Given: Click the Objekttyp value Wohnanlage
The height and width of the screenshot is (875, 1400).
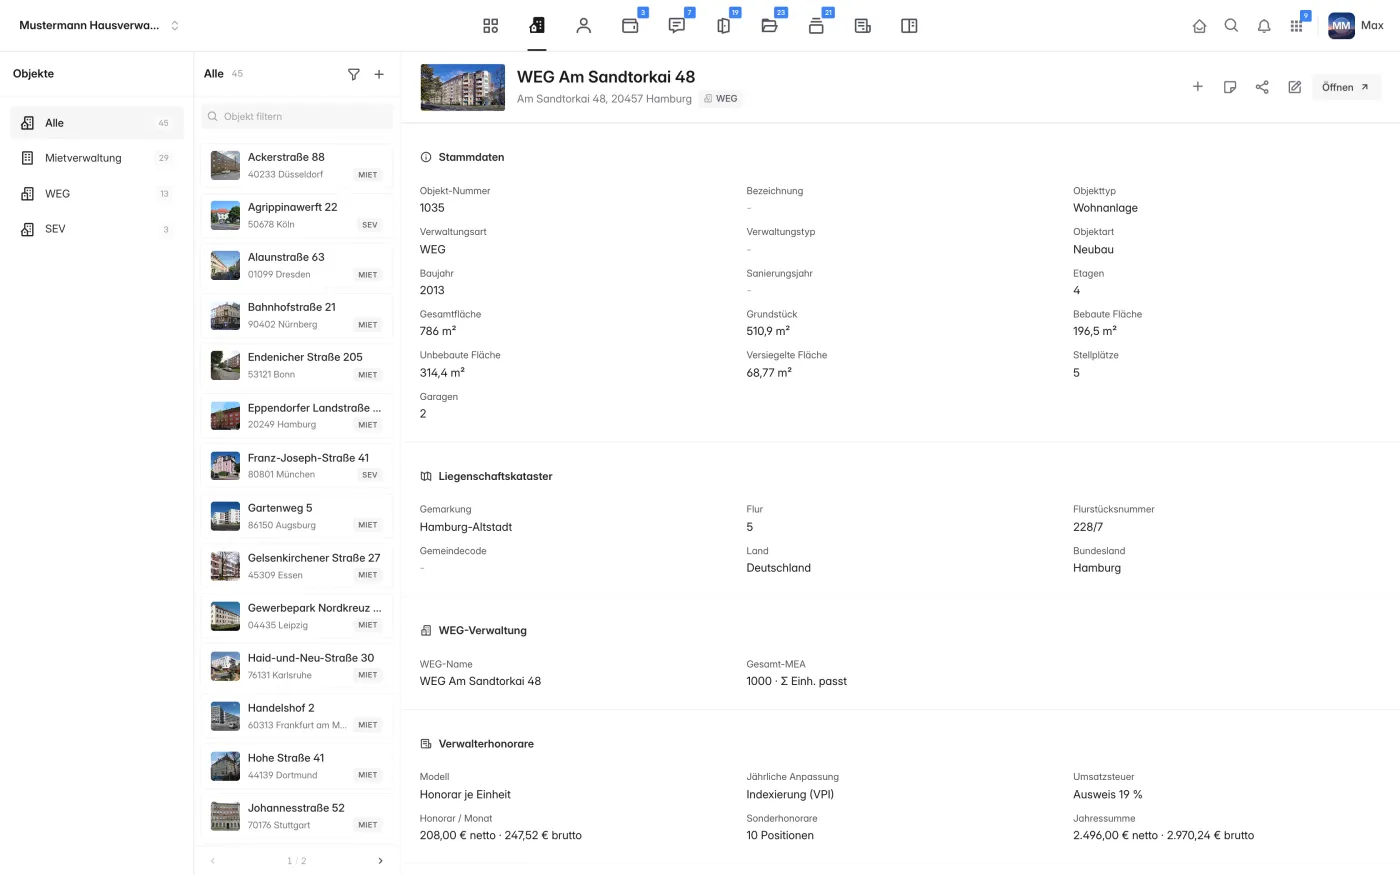Looking at the screenshot, I should click(1105, 208).
